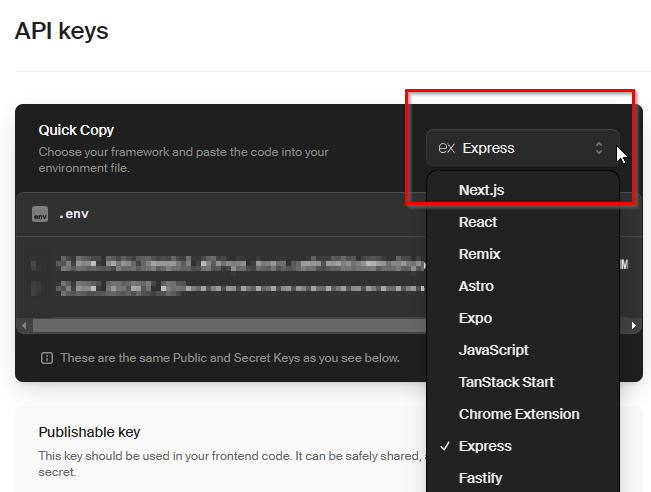This screenshot has width=651, height=492.
Task: Click the first blurred env key line
Action: point(241,264)
